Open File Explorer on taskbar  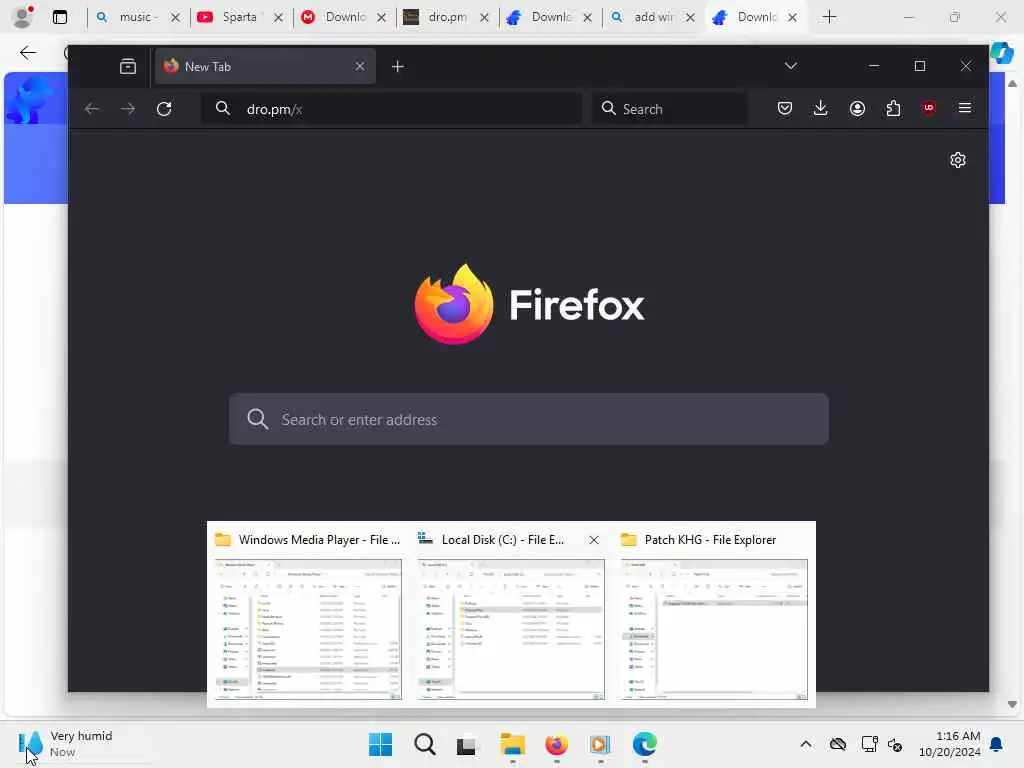pos(513,744)
